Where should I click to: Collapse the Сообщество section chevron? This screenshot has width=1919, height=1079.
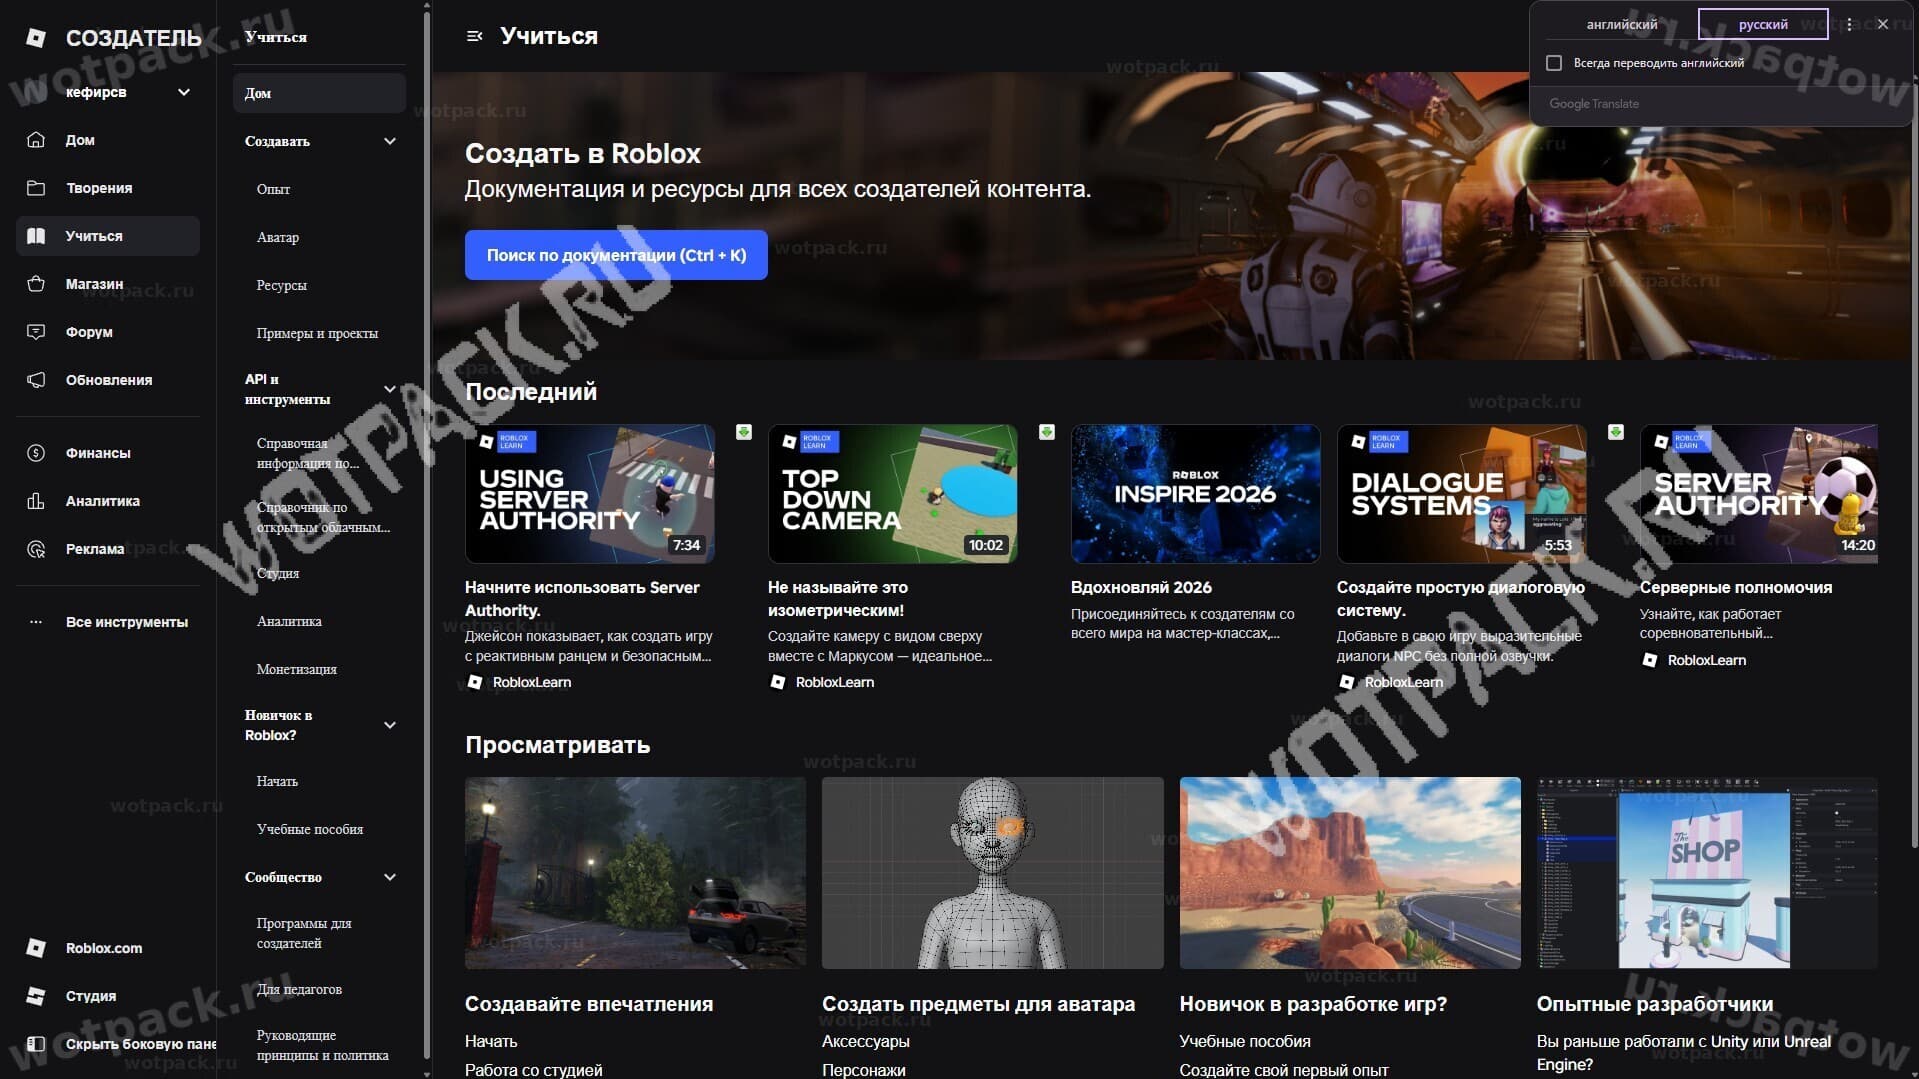[390, 877]
